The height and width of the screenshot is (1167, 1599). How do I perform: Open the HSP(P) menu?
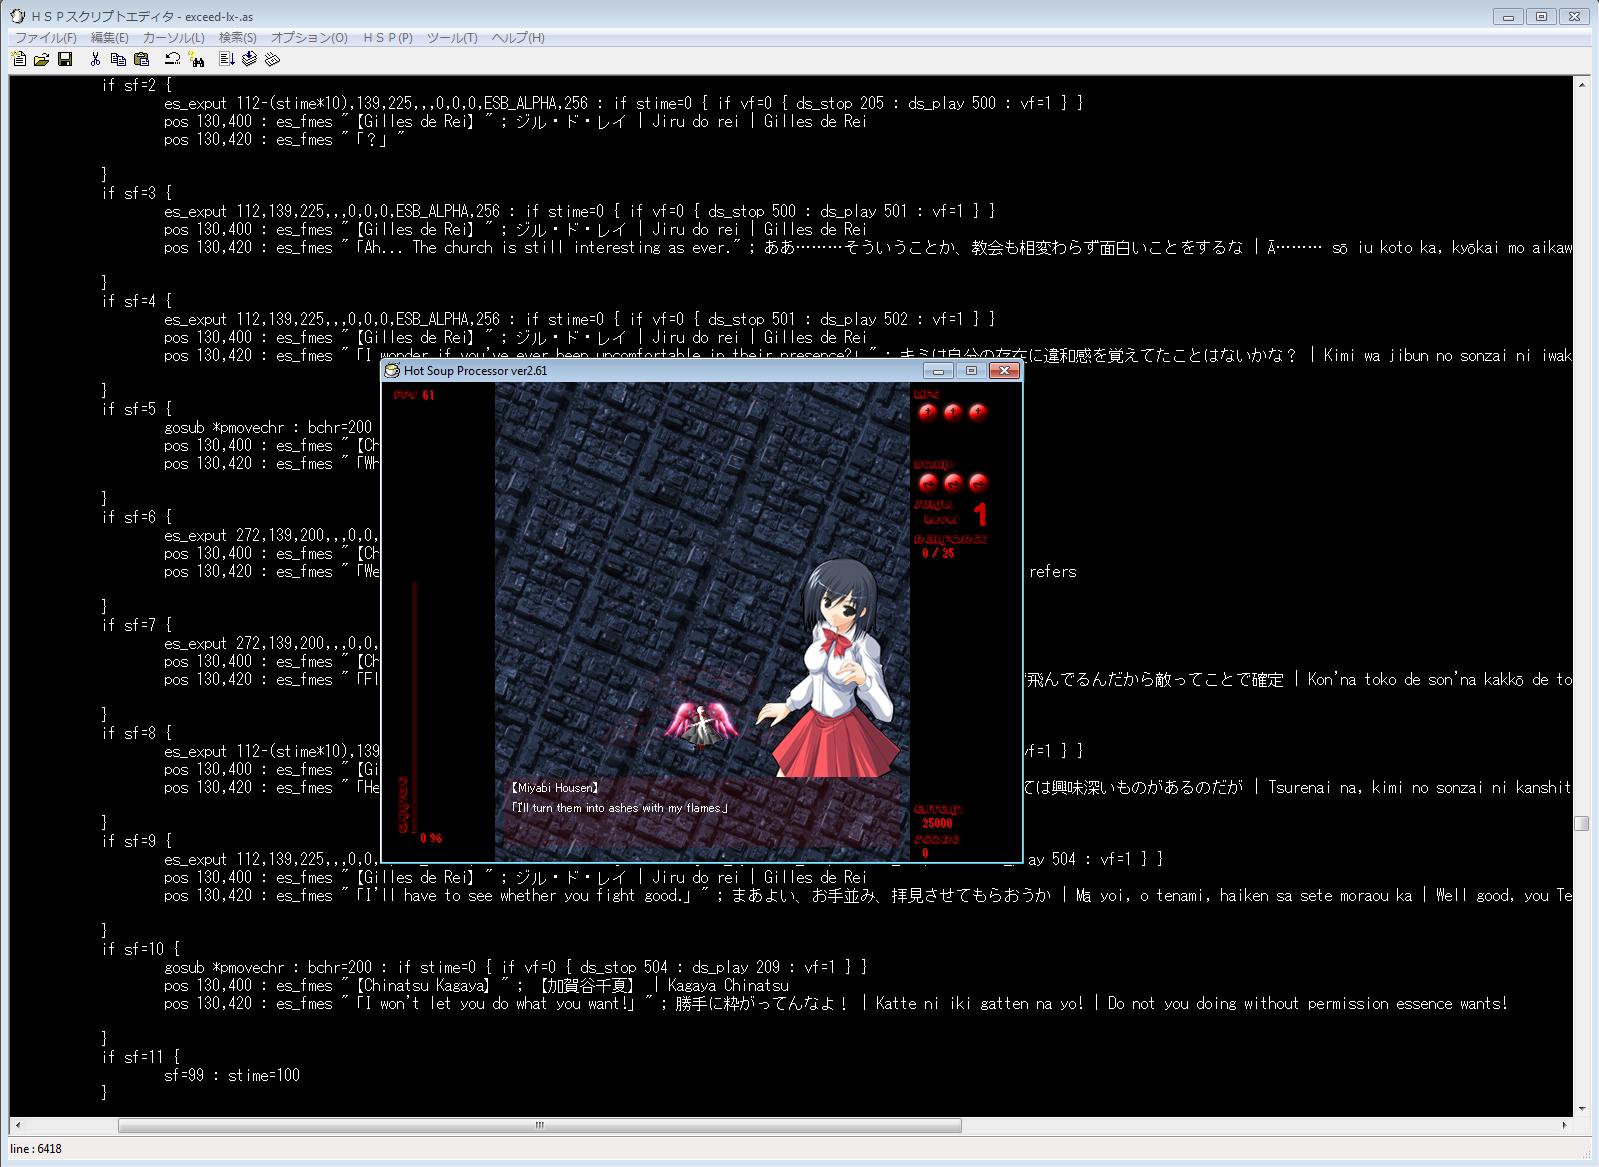pos(388,38)
